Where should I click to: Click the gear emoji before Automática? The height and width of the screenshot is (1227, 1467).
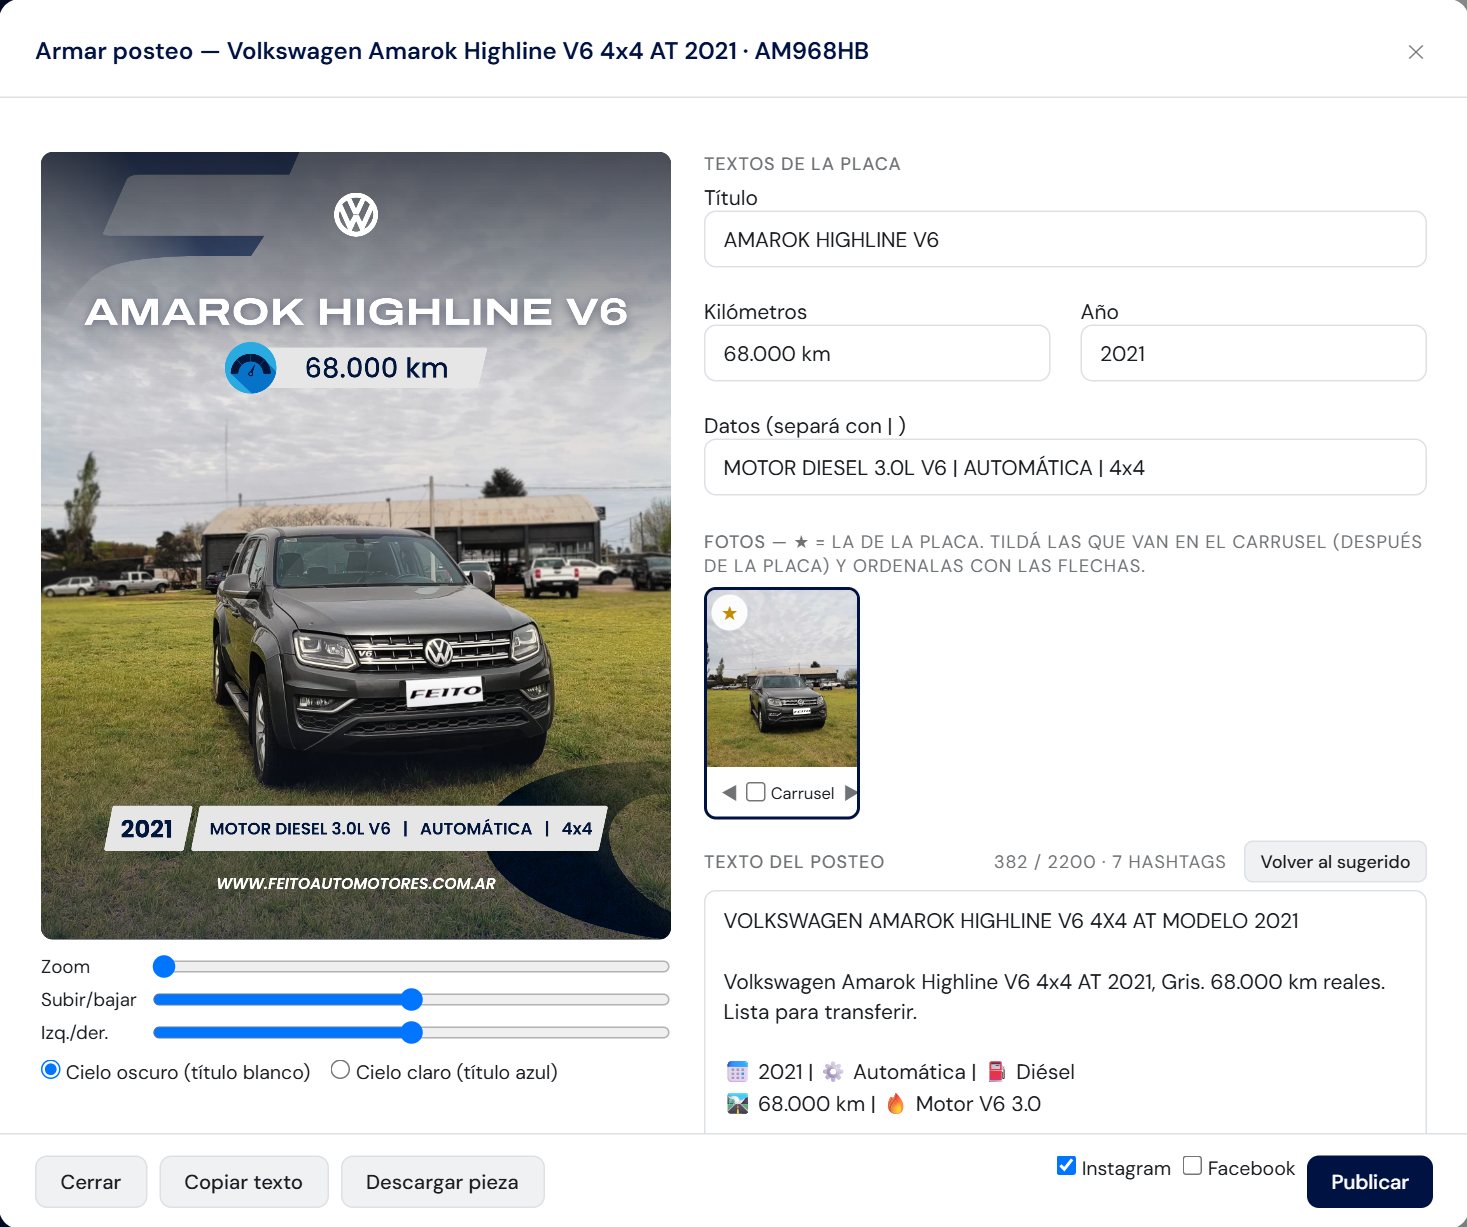[x=832, y=1072]
